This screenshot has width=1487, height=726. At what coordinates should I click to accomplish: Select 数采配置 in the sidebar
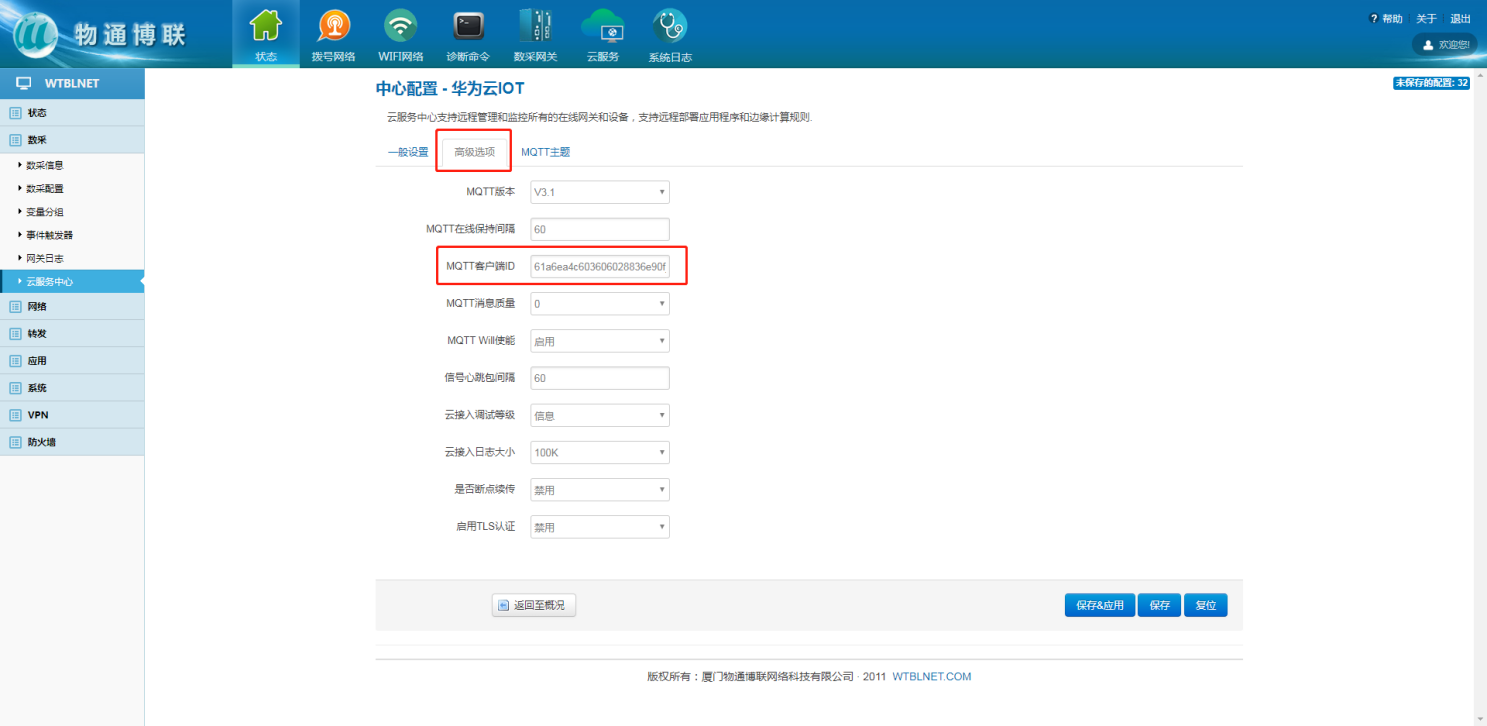45,189
